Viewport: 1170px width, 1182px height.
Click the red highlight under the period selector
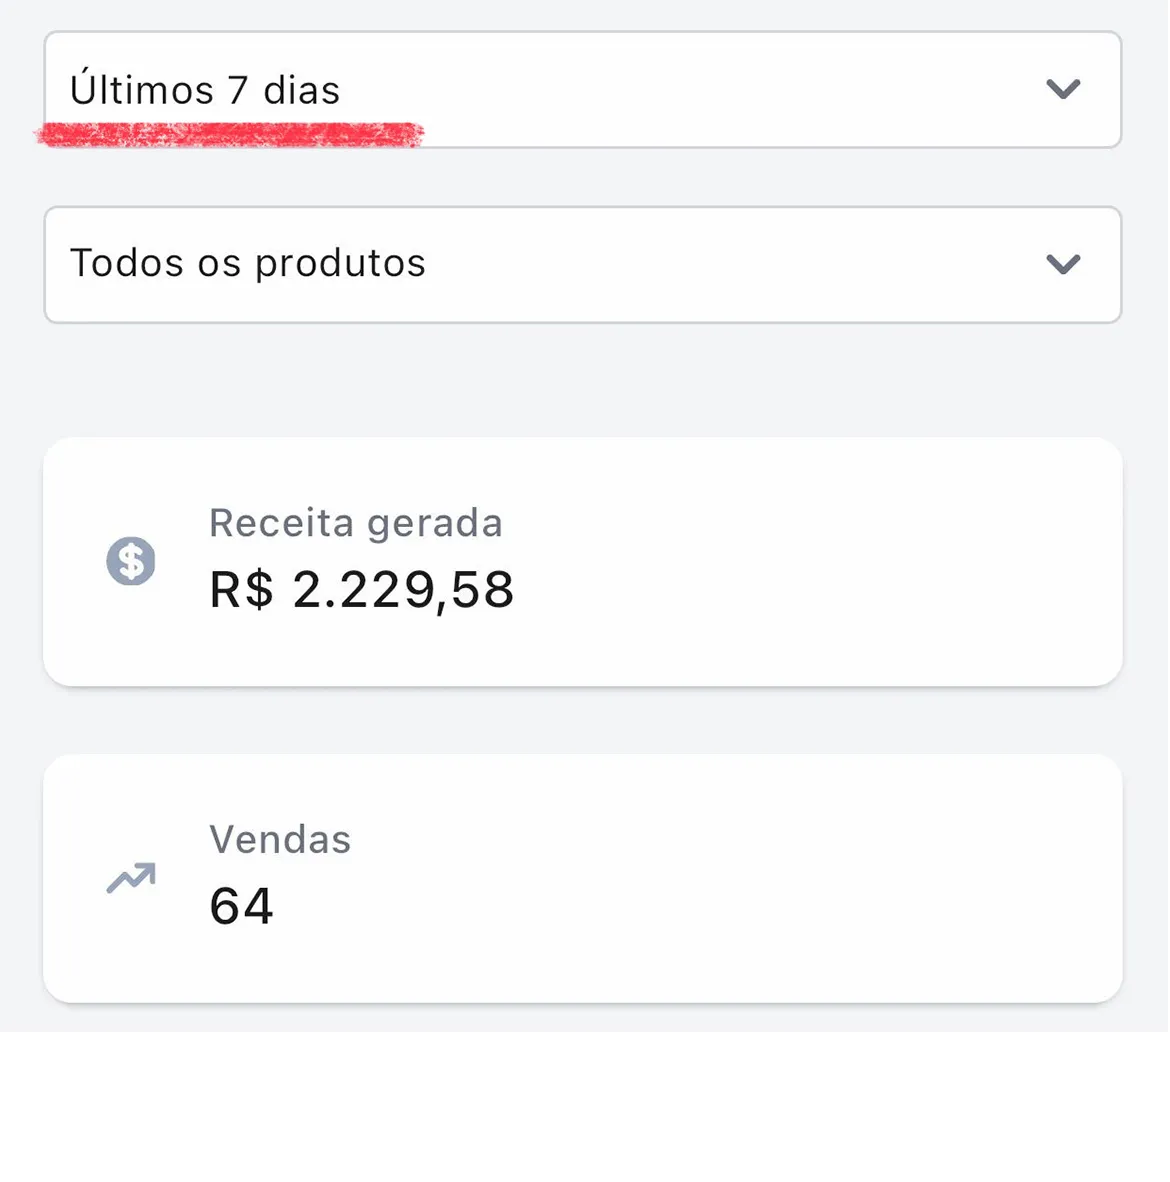click(x=230, y=134)
